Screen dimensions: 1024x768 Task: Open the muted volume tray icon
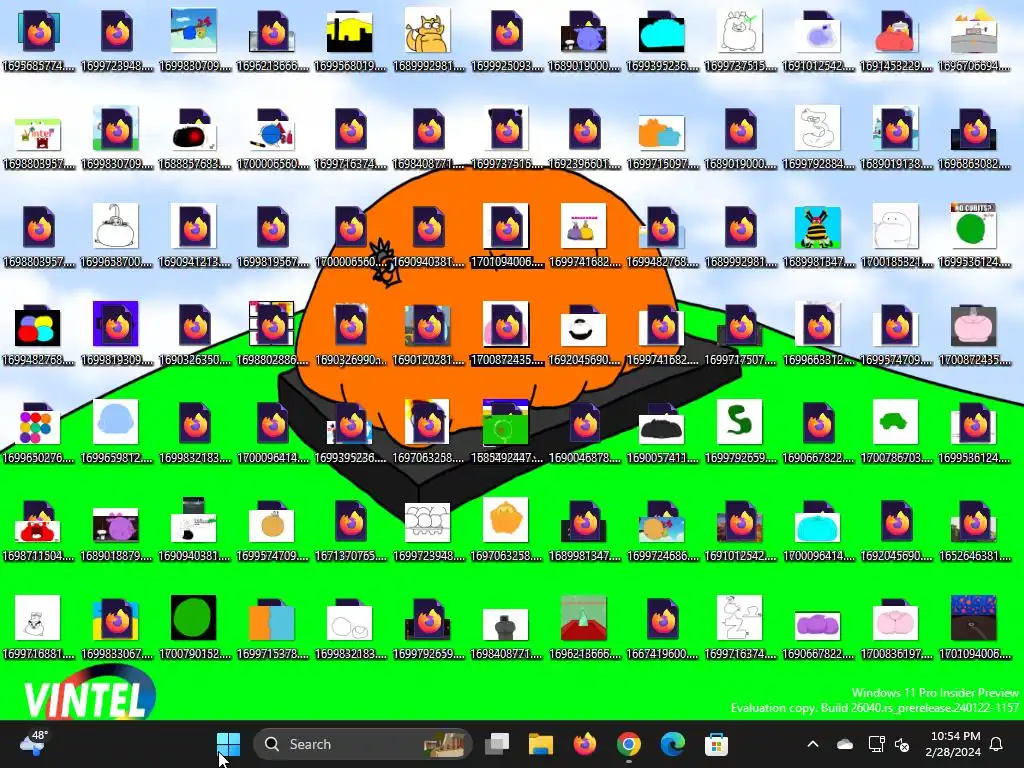click(x=902, y=744)
